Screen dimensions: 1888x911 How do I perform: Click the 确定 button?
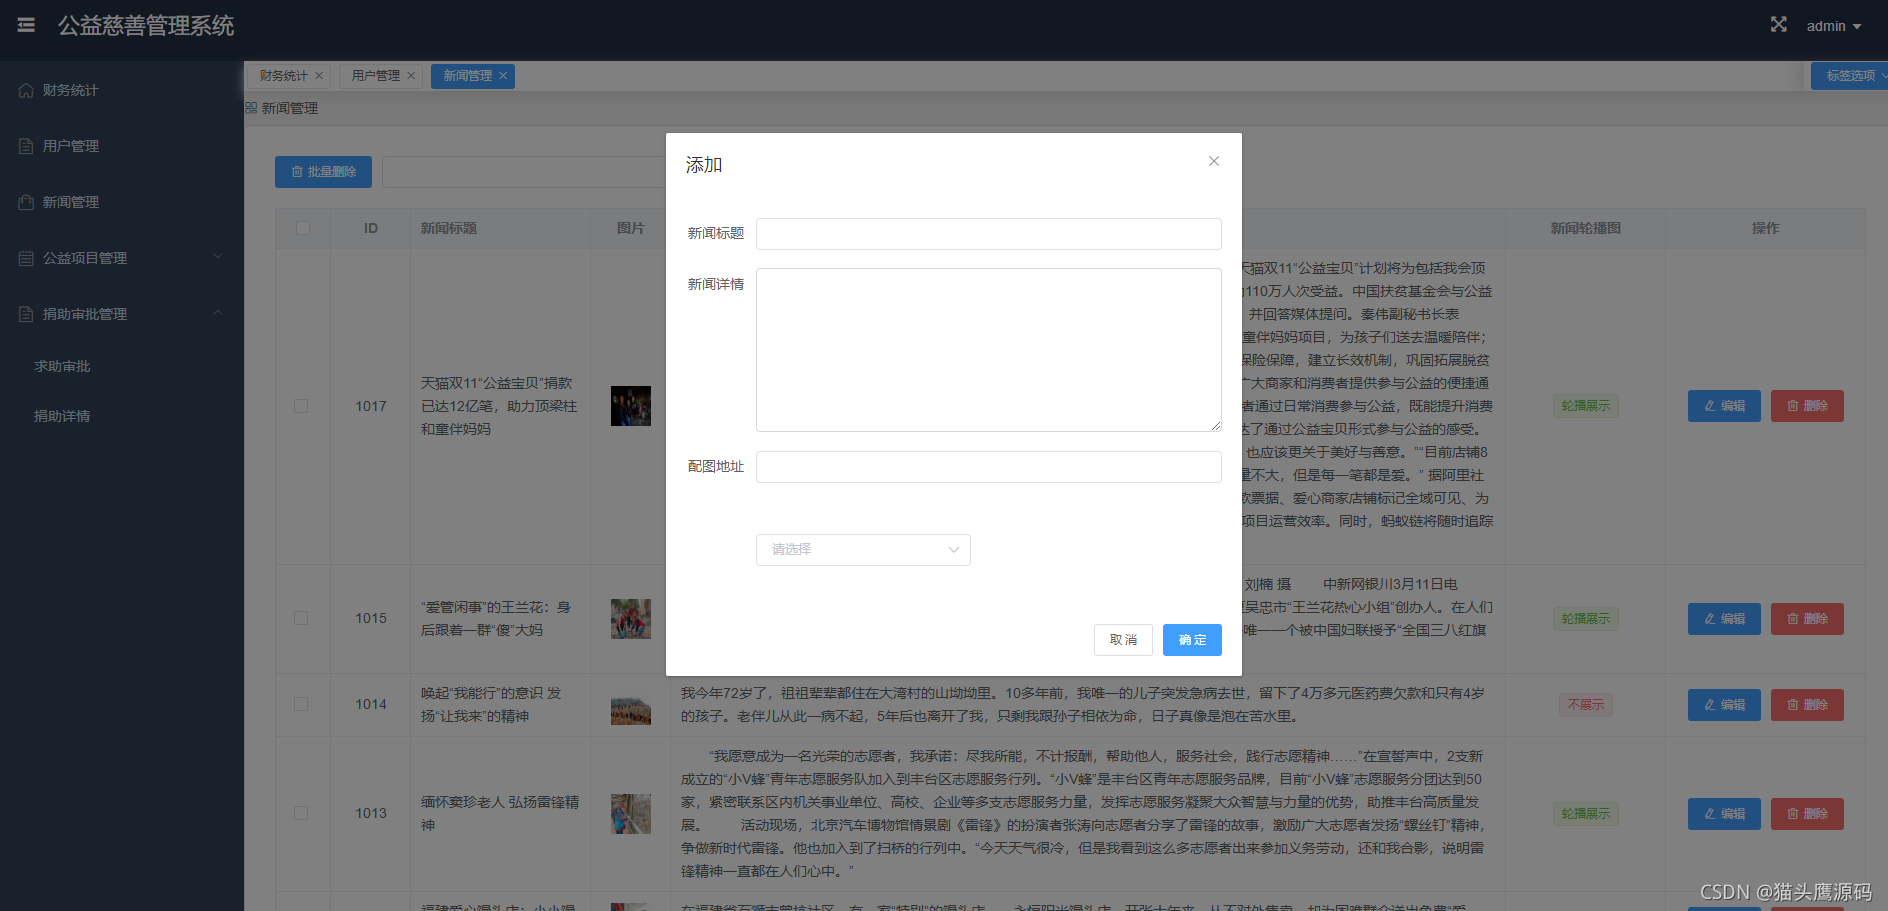click(1192, 640)
